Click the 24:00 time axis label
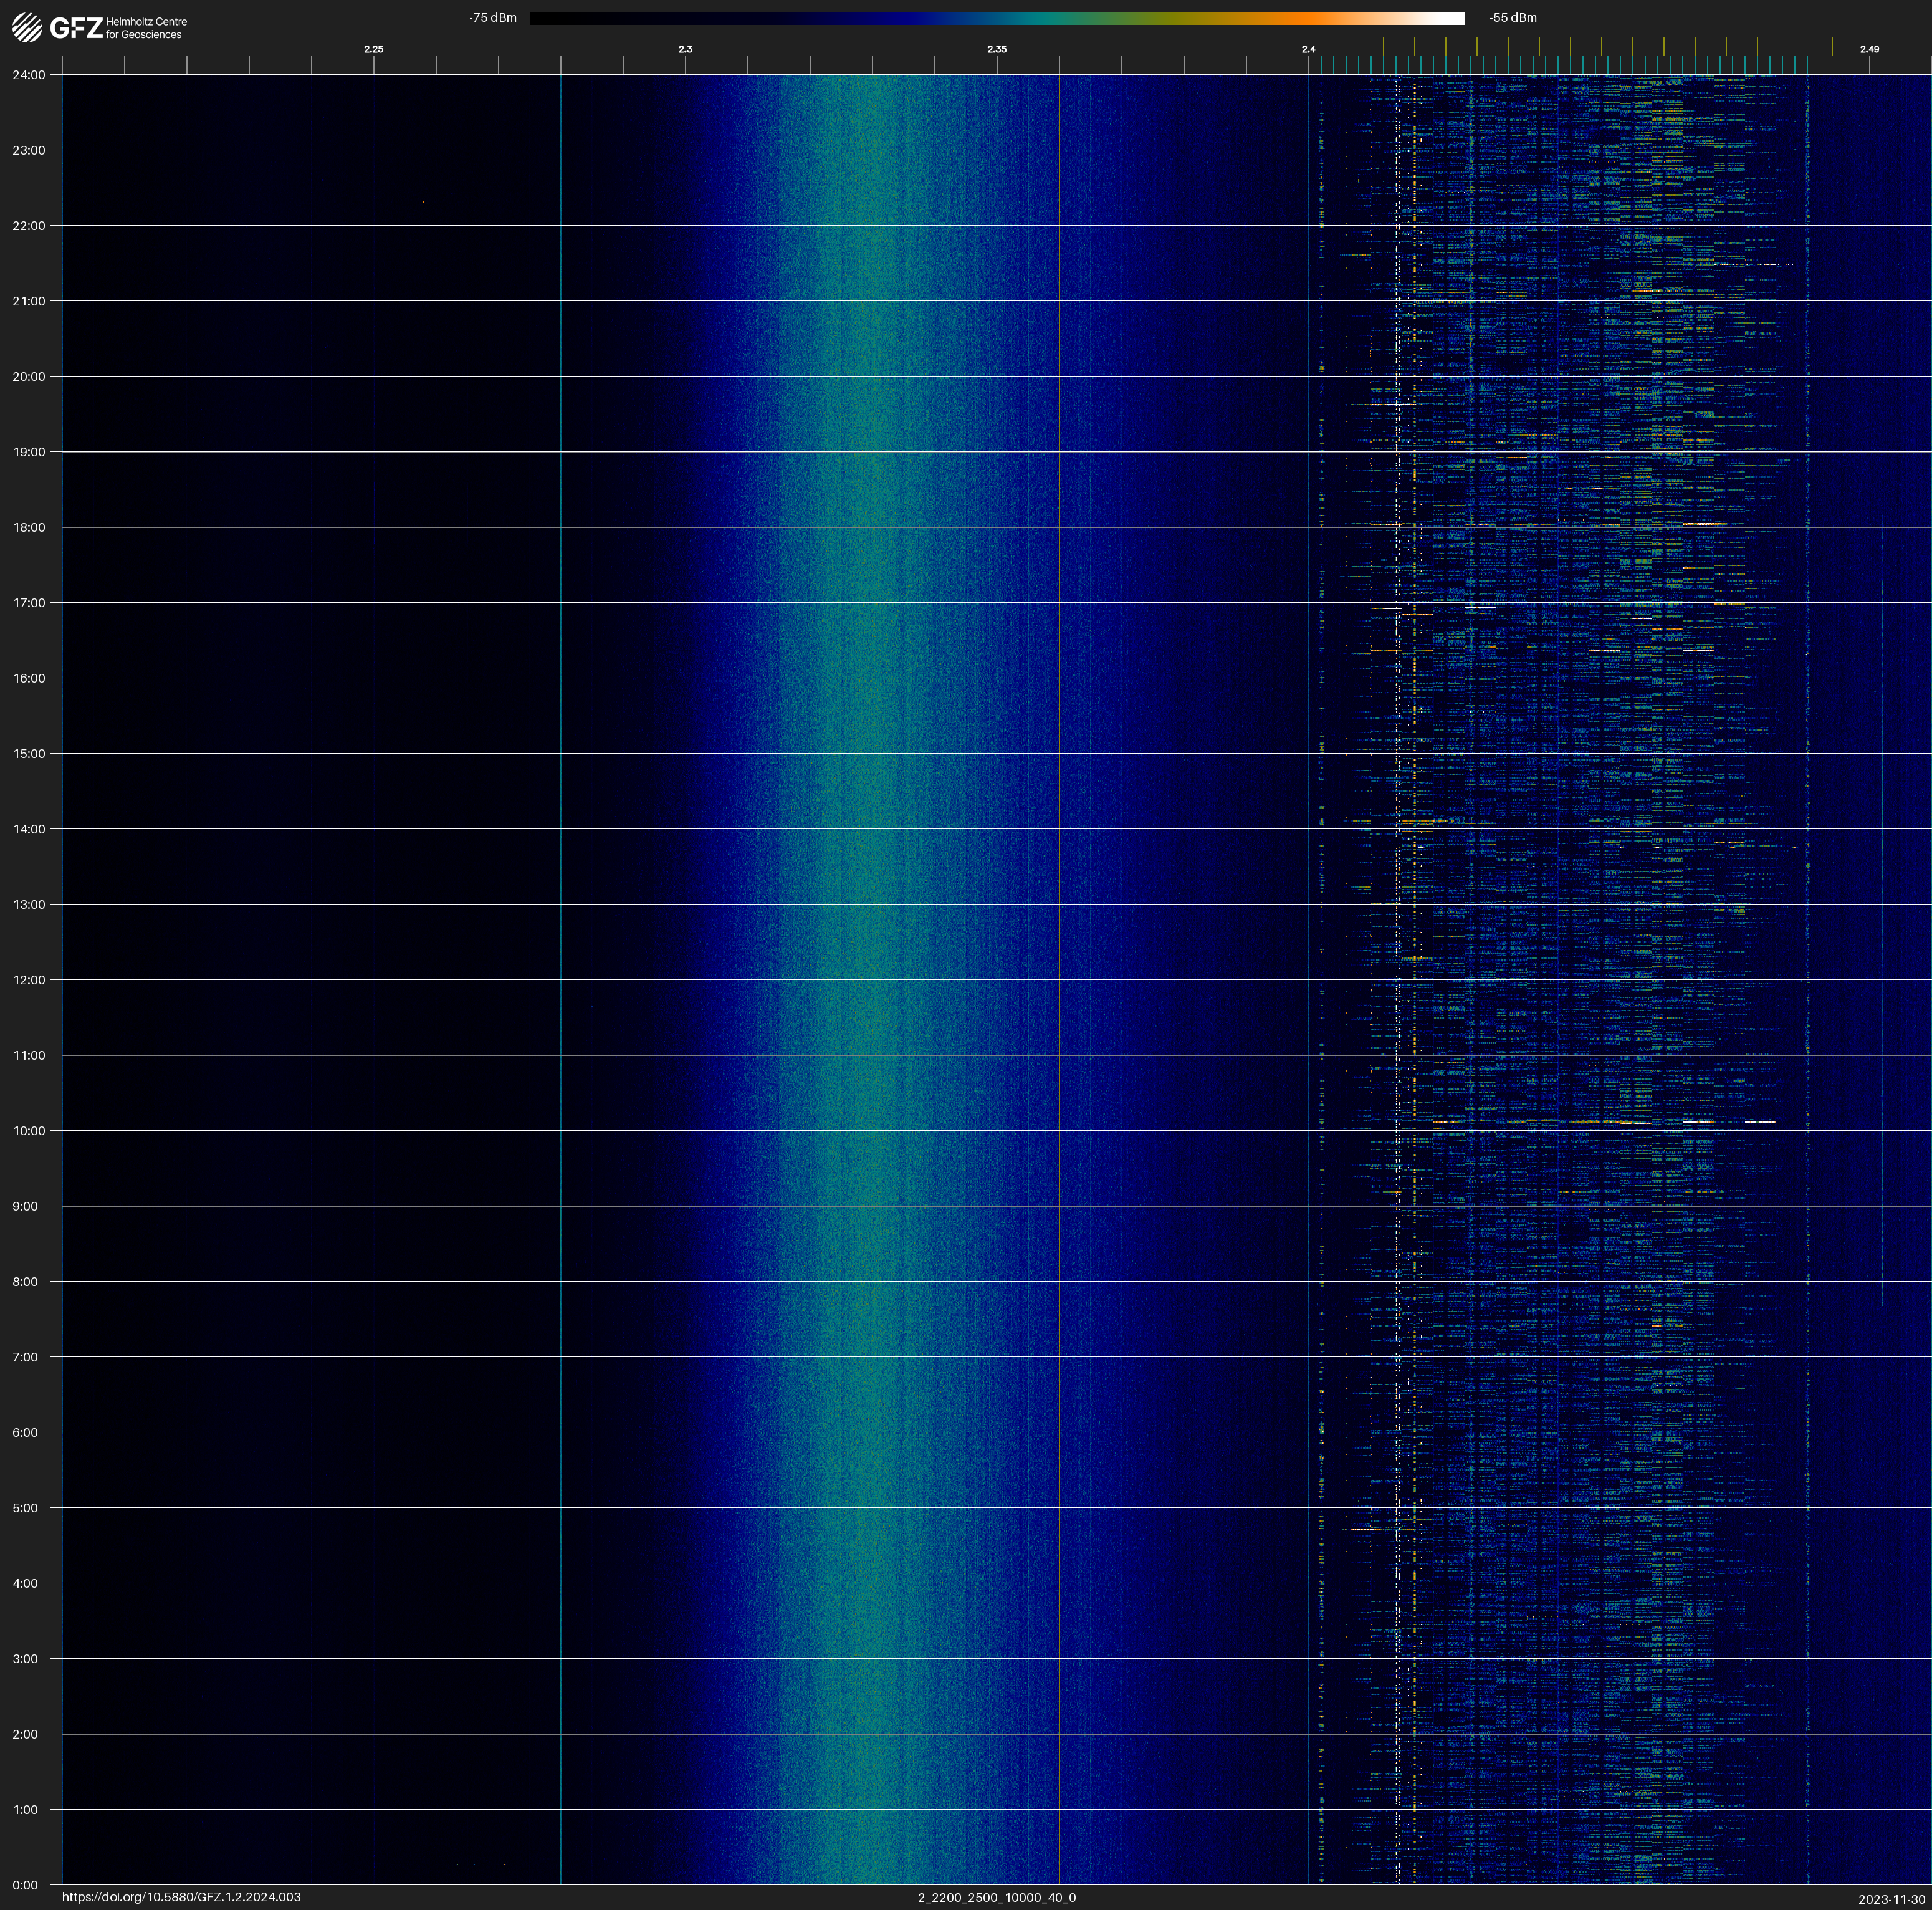Viewport: 1932px width, 1910px height. point(29,75)
